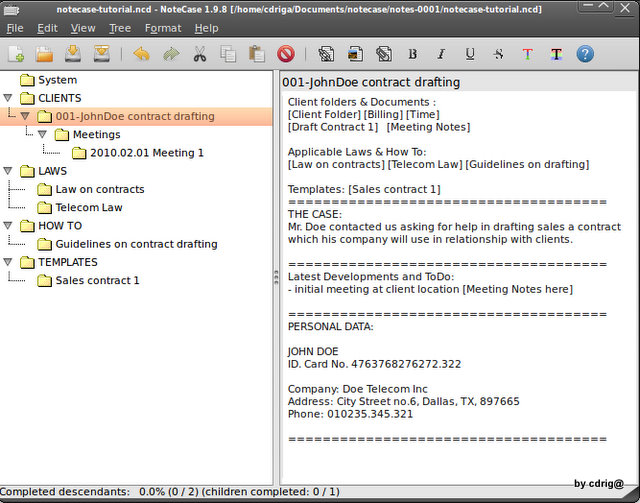640x503 pixels.
Task: Select the LAWS node
Action: click(52, 171)
